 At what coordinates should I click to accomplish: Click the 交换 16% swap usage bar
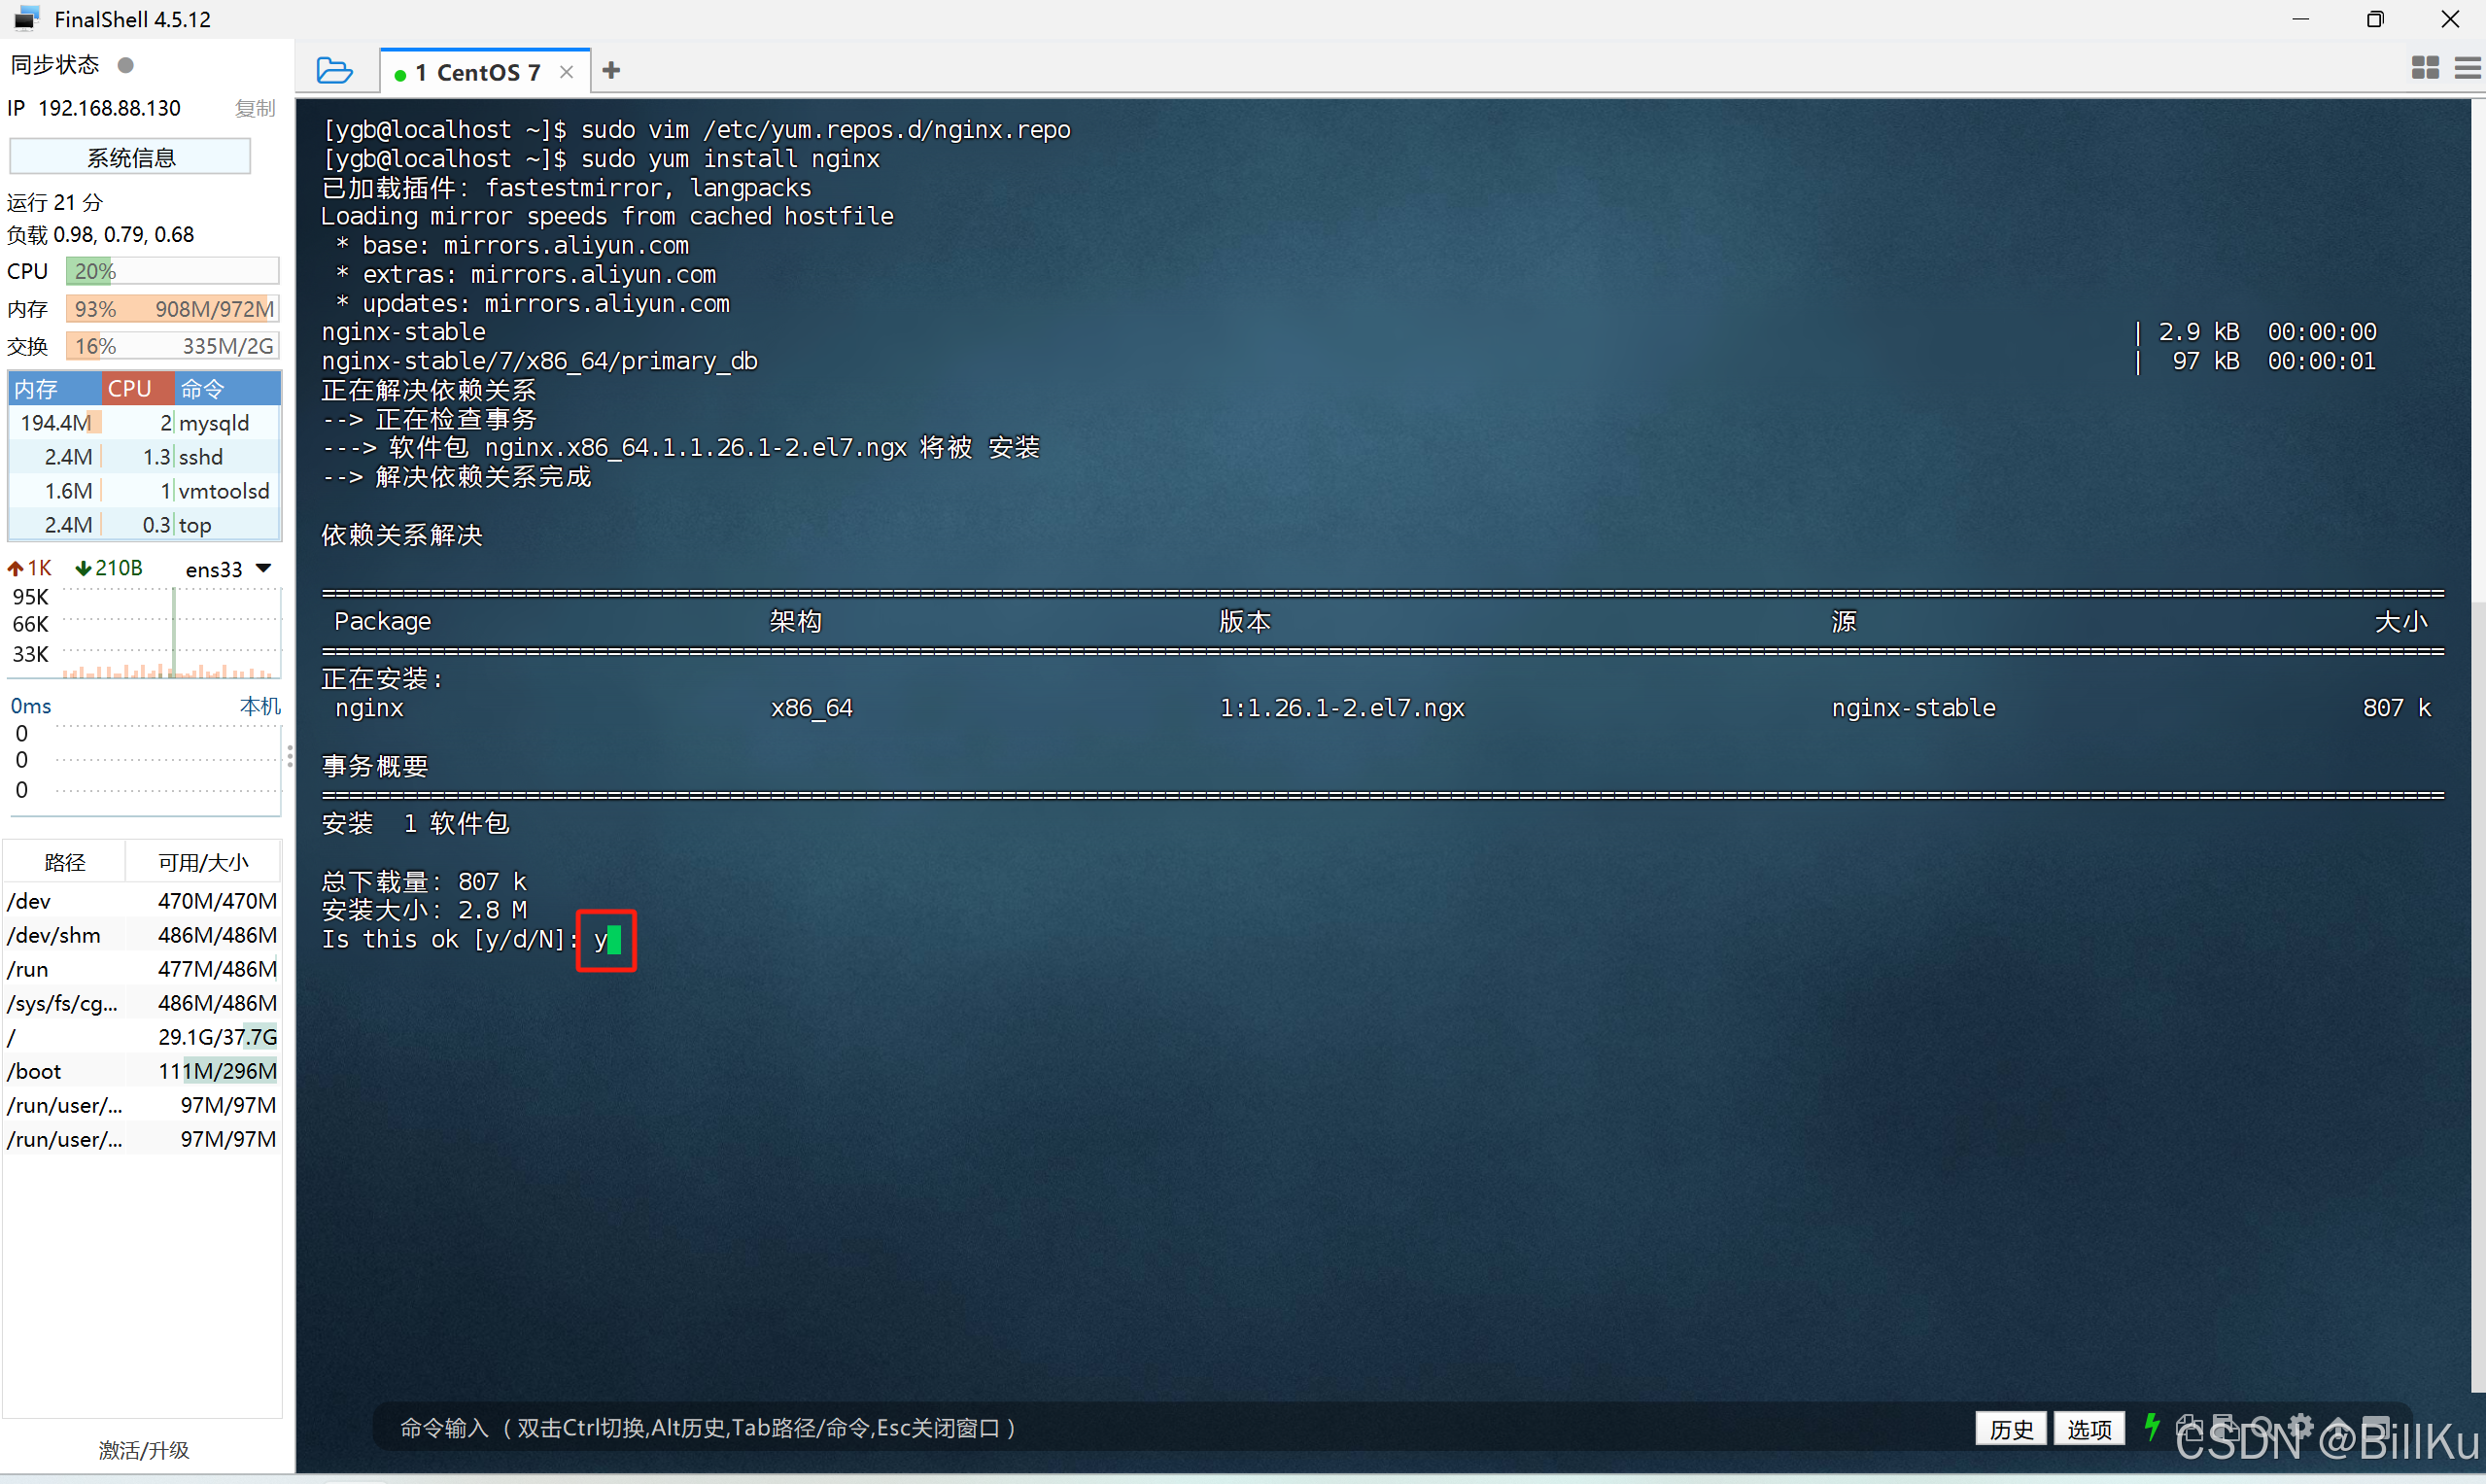pyautogui.click(x=172, y=346)
